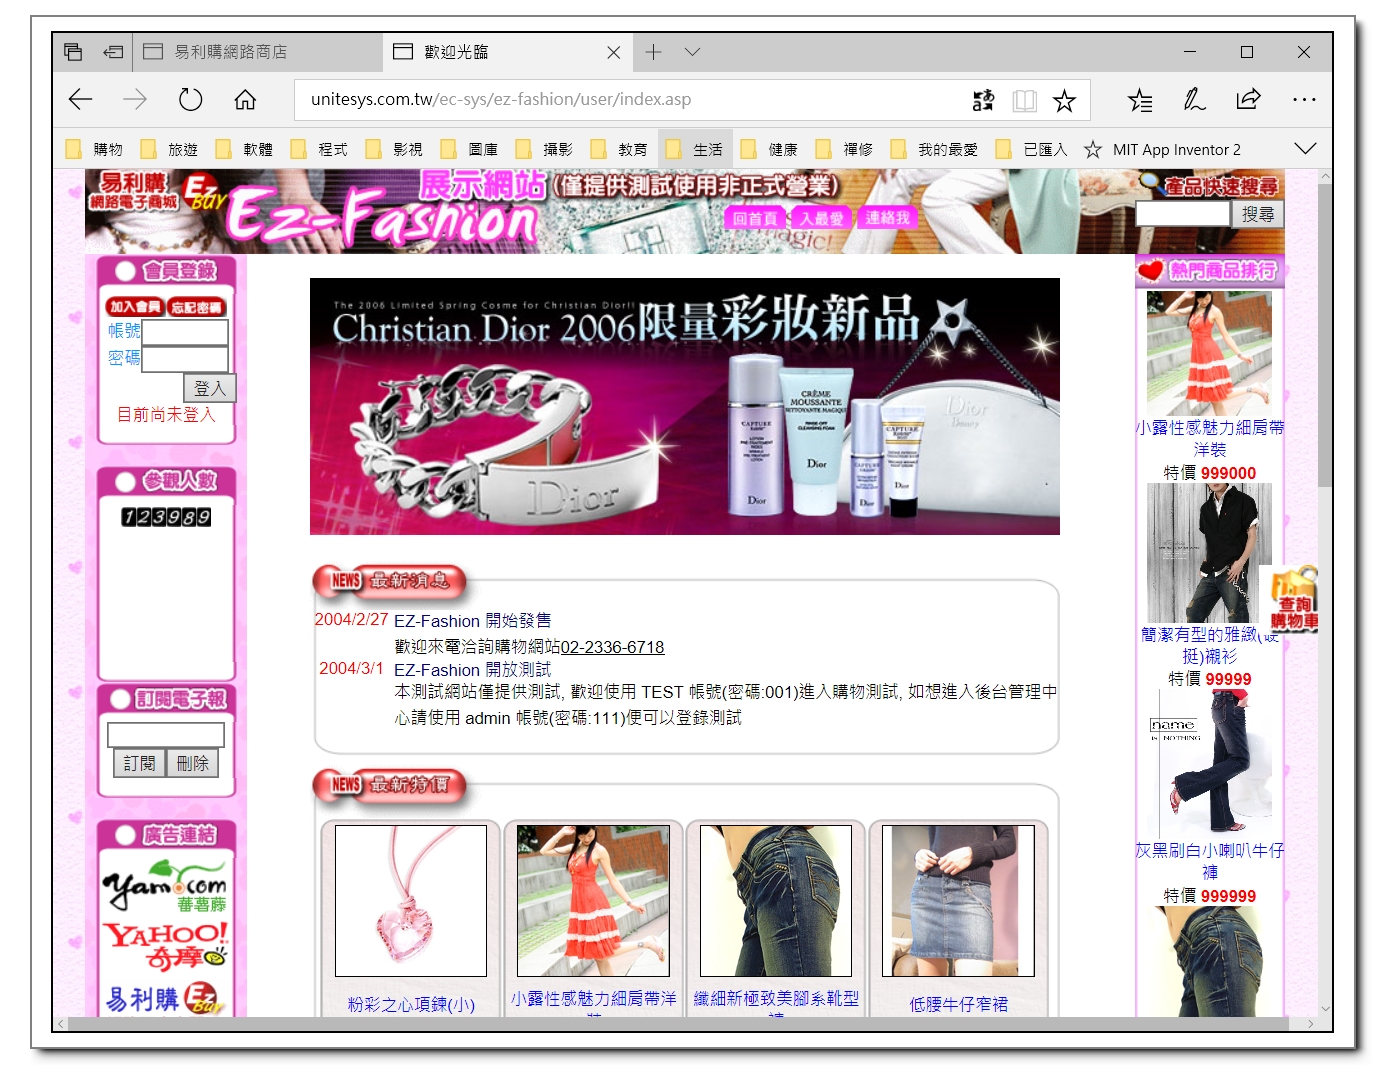The height and width of the screenshot is (1081, 1387).
Task: Open the 已匯入 favorites folder
Action: point(1032,150)
